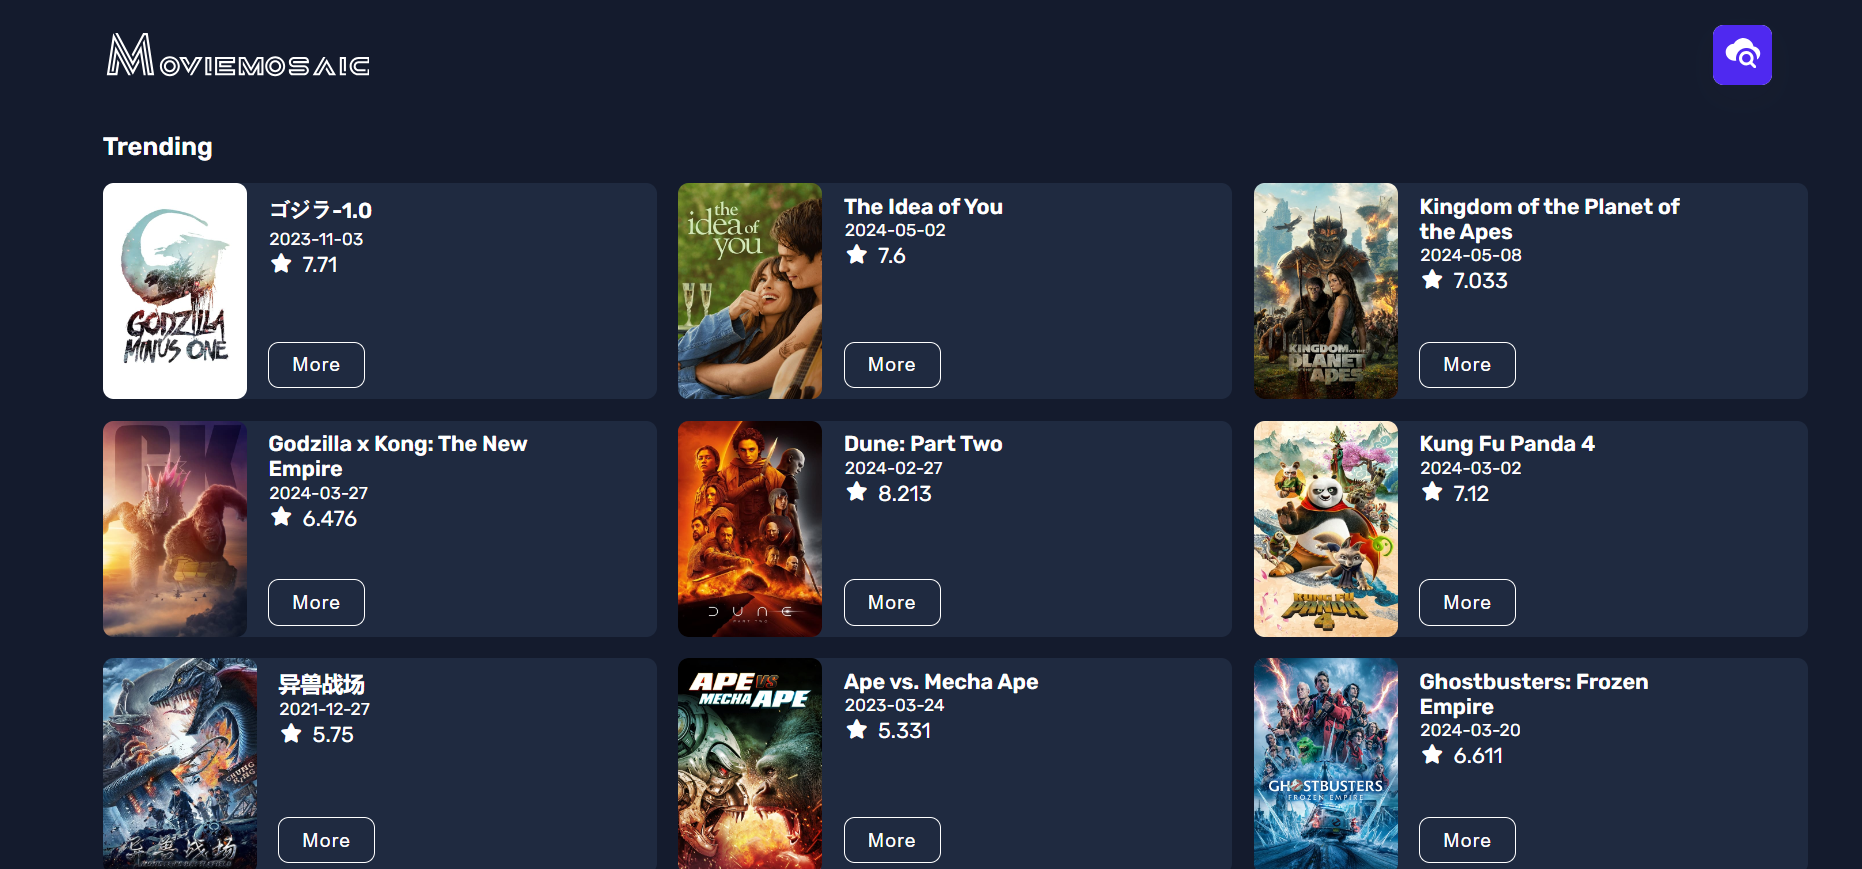The height and width of the screenshot is (869, 1862).
Task: Click Kingdom of the Planet of the Apes poster
Action: point(1325,291)
